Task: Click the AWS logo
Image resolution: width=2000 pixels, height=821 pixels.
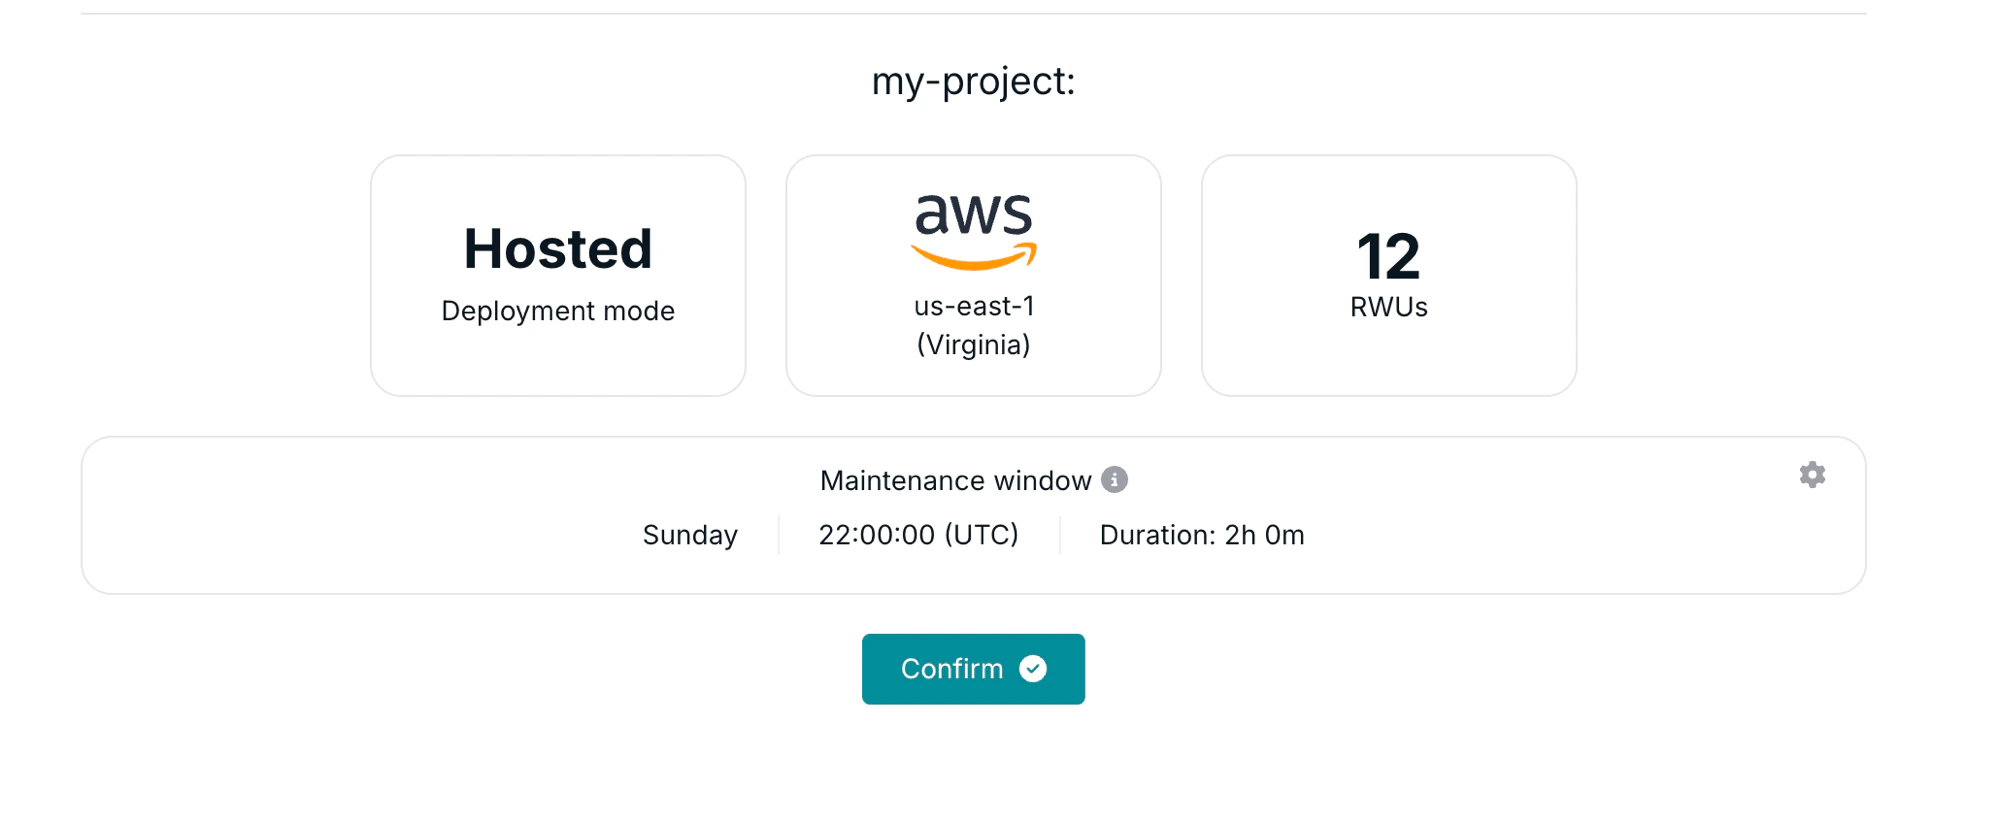Action: pos(972,230)
